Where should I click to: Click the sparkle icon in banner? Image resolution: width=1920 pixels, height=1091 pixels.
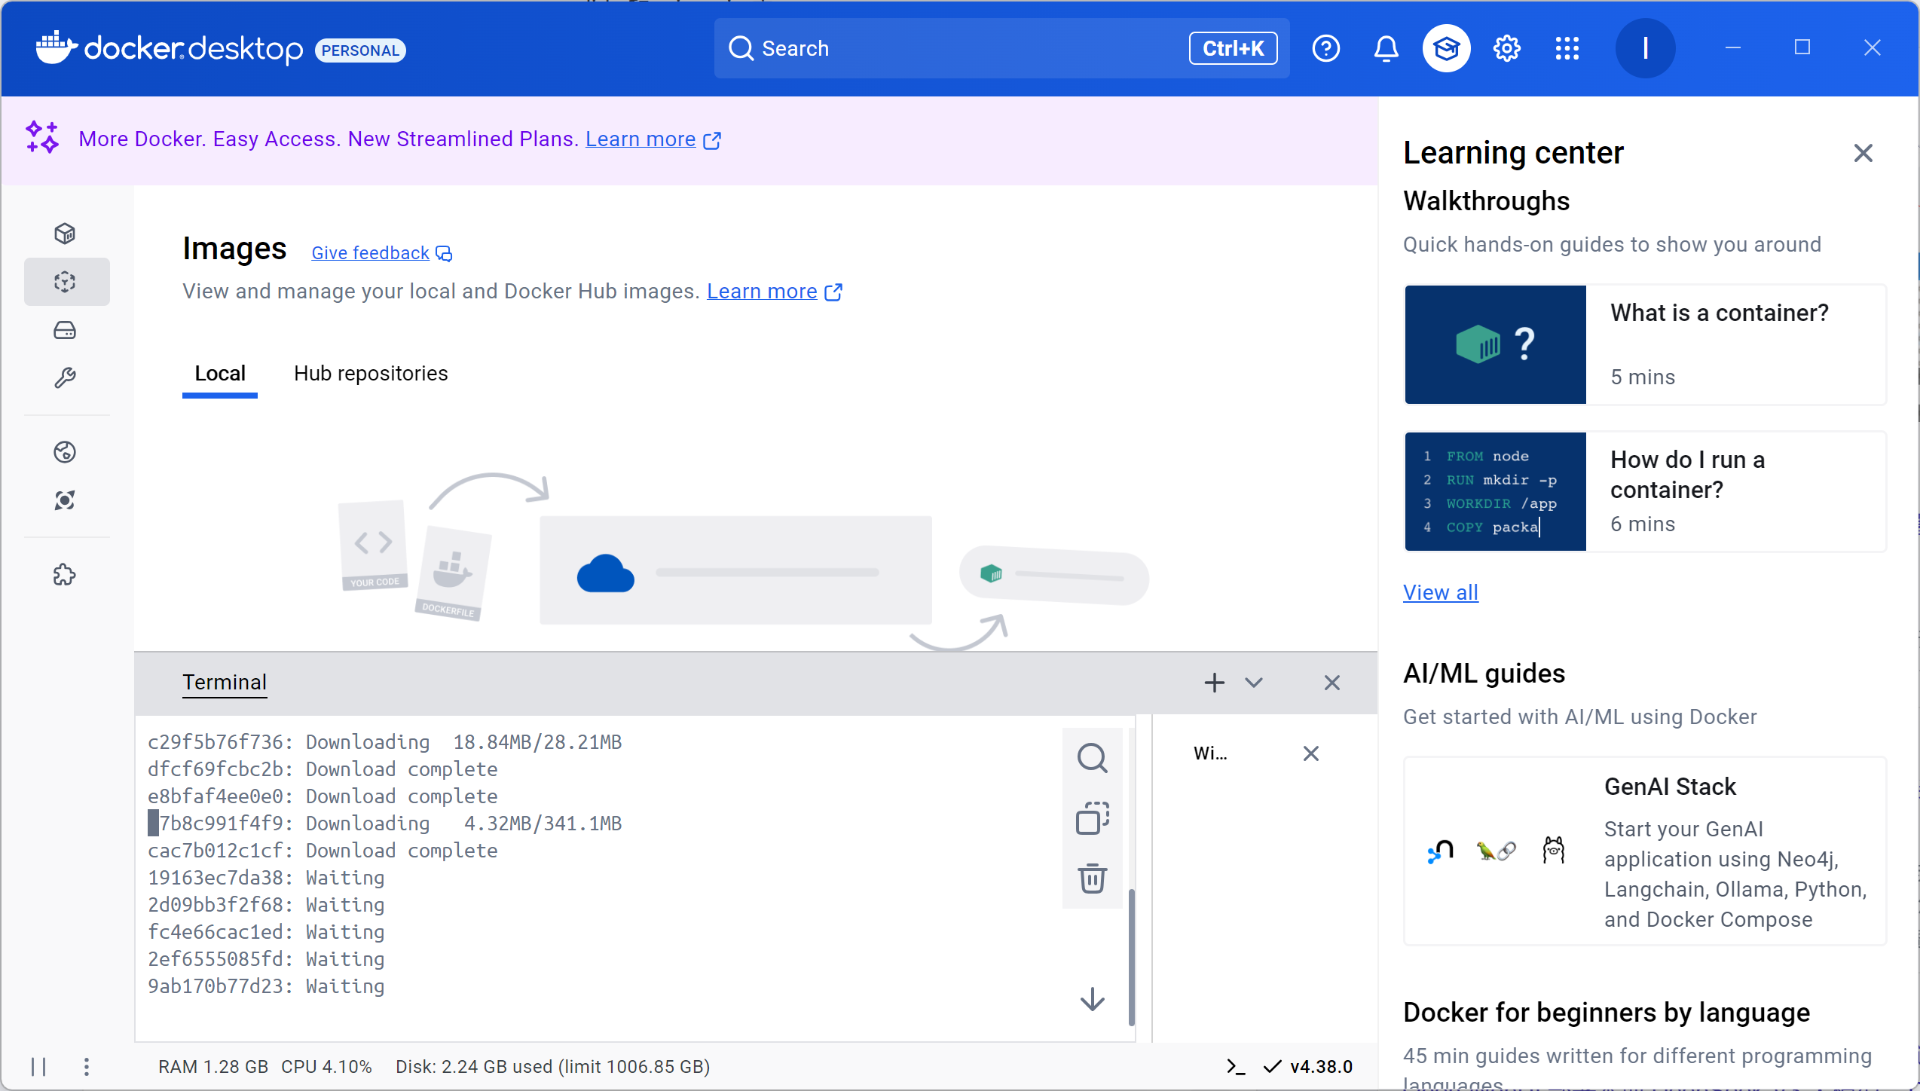(x=42, y=137)
